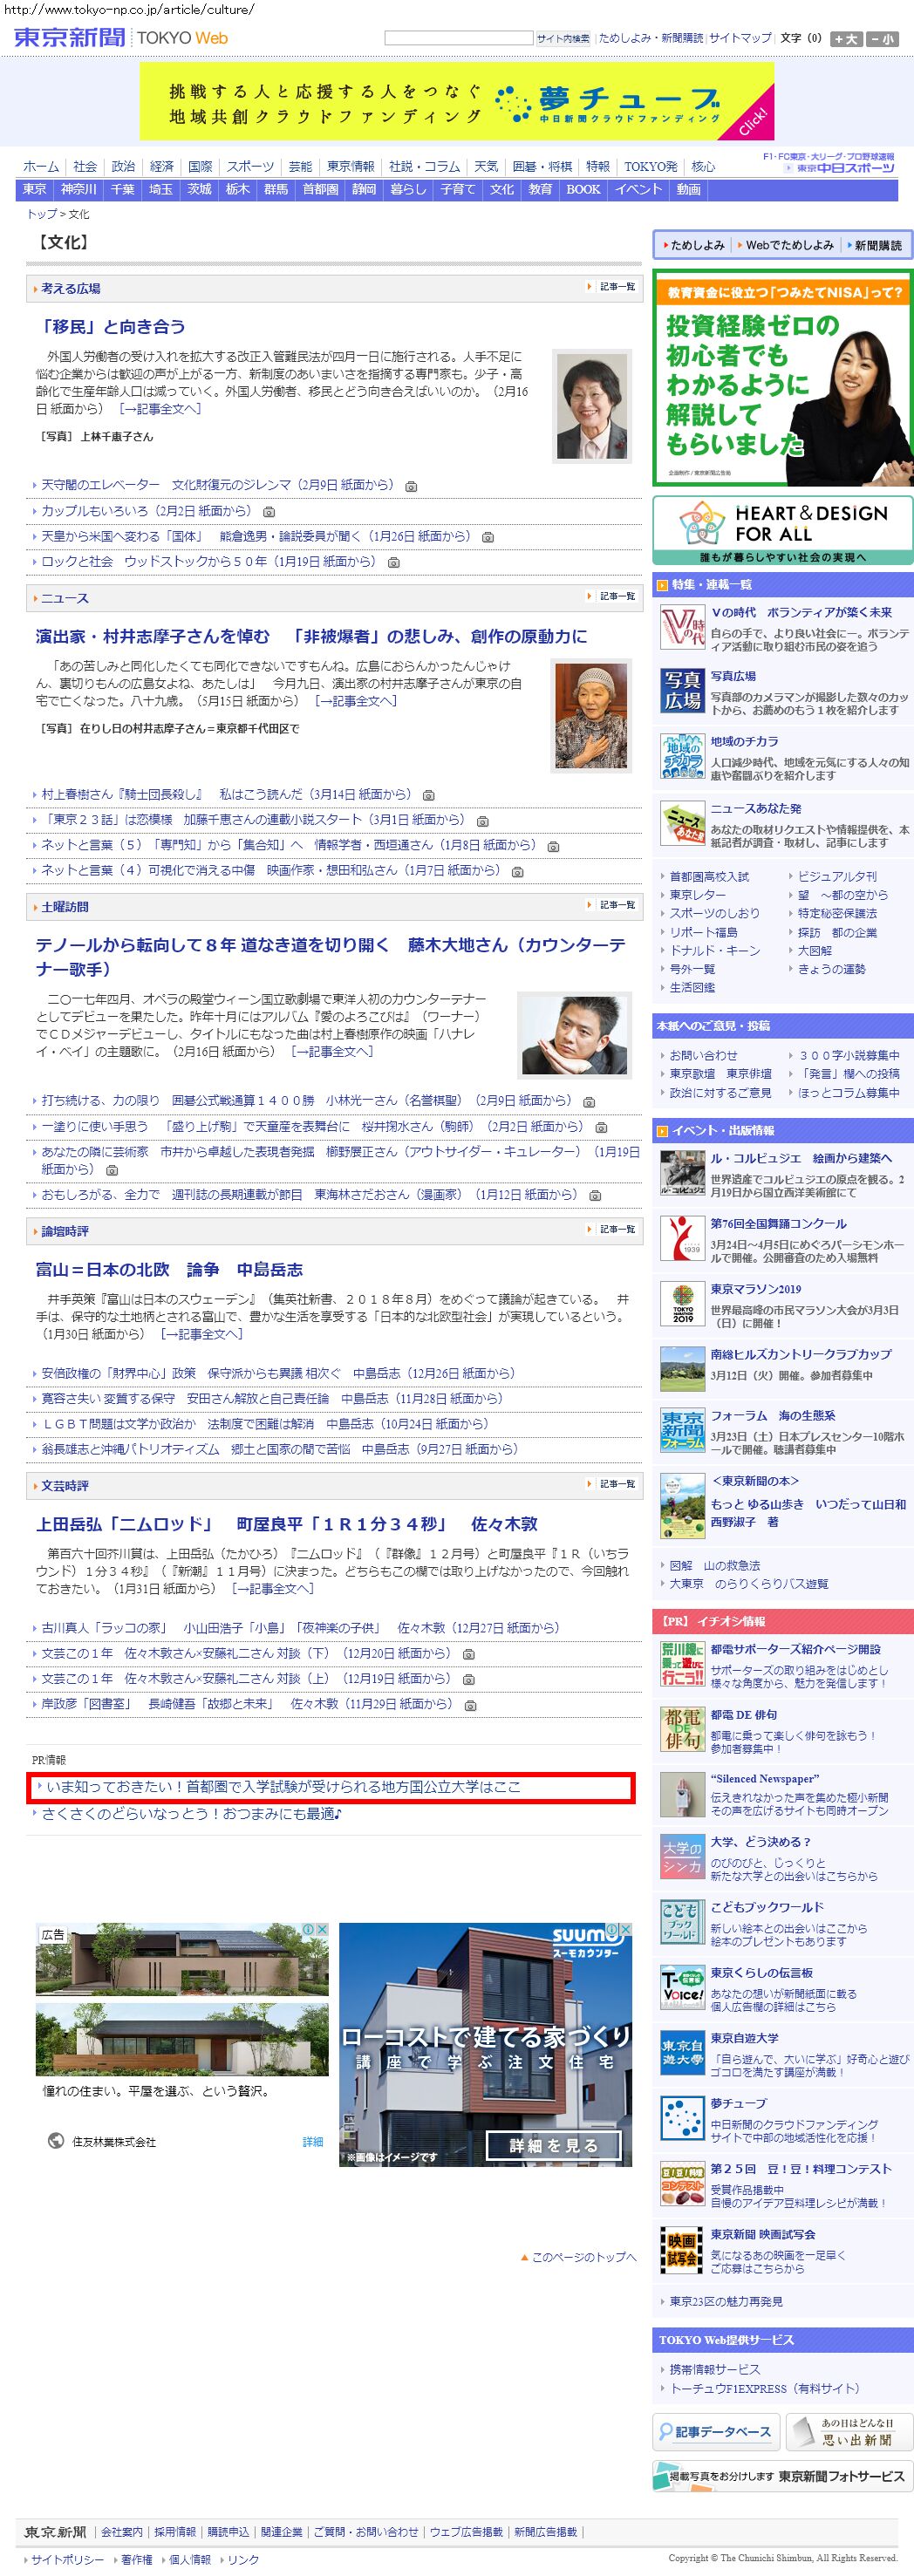Click camera icon beside 村上春樹さん article
The width and height of the screenshot is (914, 2576).
(428, 796)
